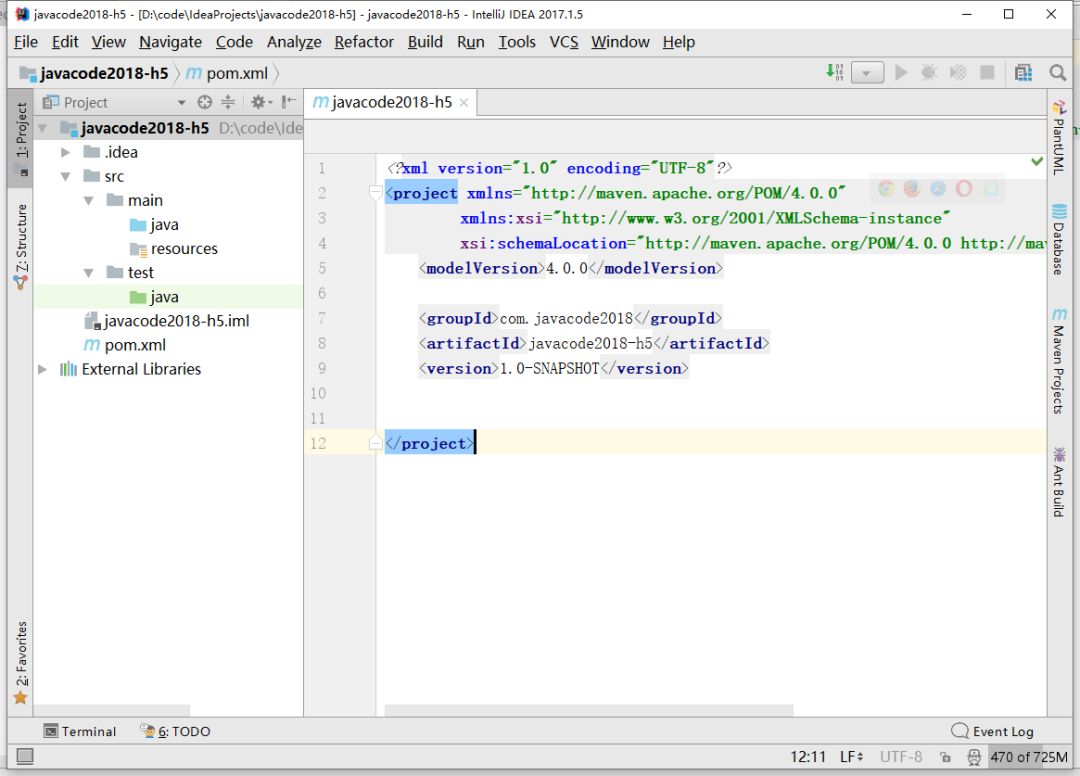Open the Refactor menu

tap(364, 41)
